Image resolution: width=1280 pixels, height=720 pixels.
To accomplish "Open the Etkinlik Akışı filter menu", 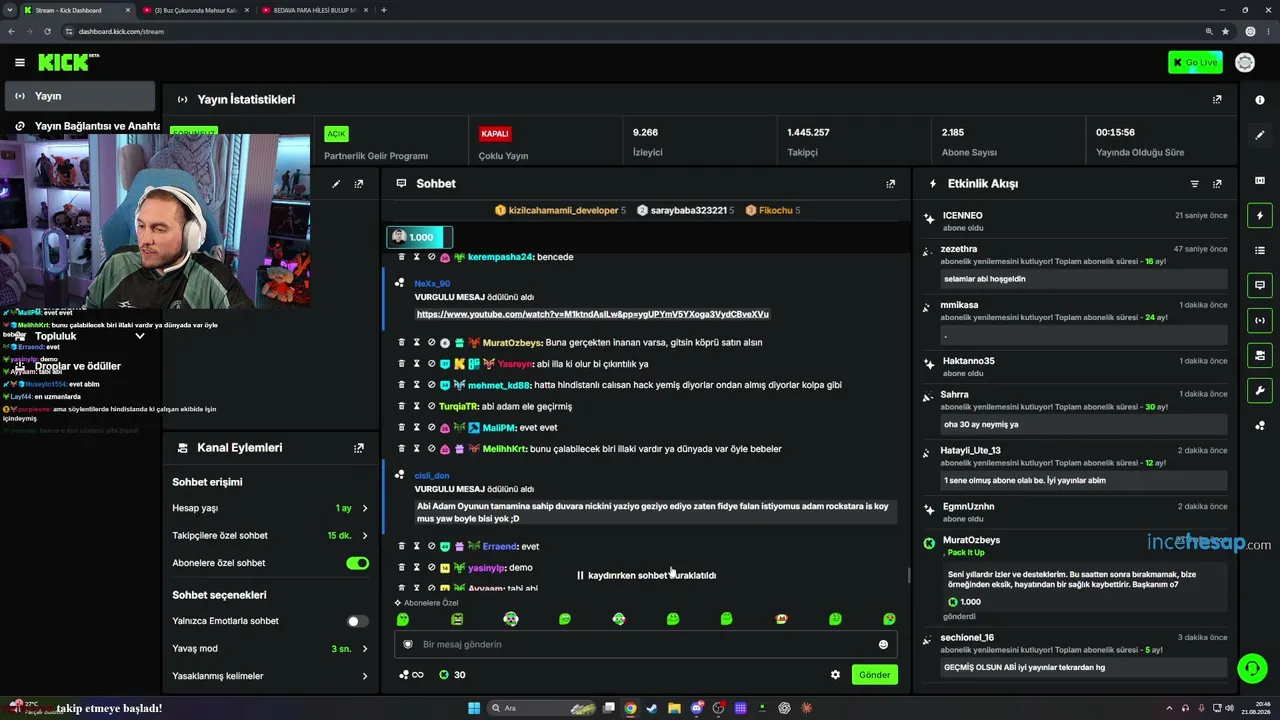I will 1194,184.
